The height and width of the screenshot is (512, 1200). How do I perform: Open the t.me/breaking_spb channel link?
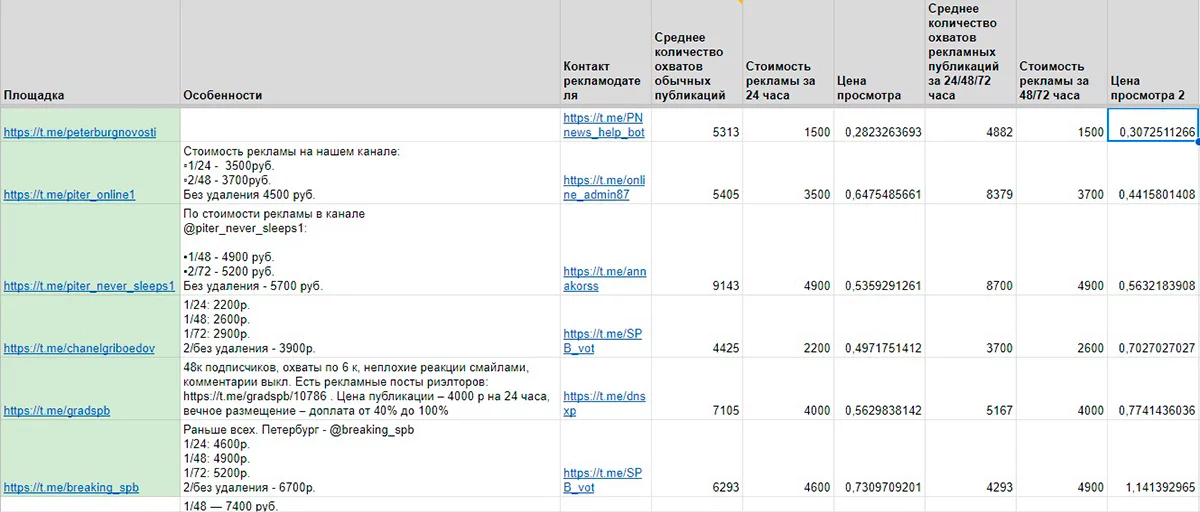[71, 488]
